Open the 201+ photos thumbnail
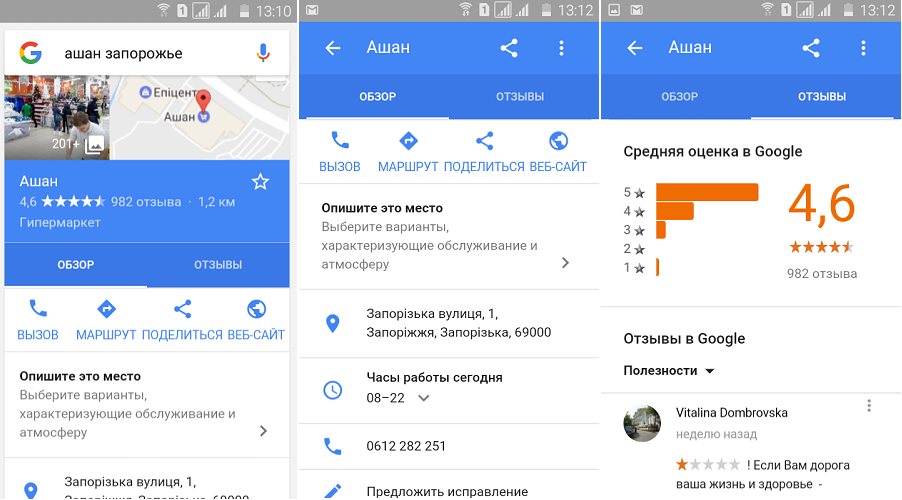This screenshot has width=902, height=500. click(57, 117)
